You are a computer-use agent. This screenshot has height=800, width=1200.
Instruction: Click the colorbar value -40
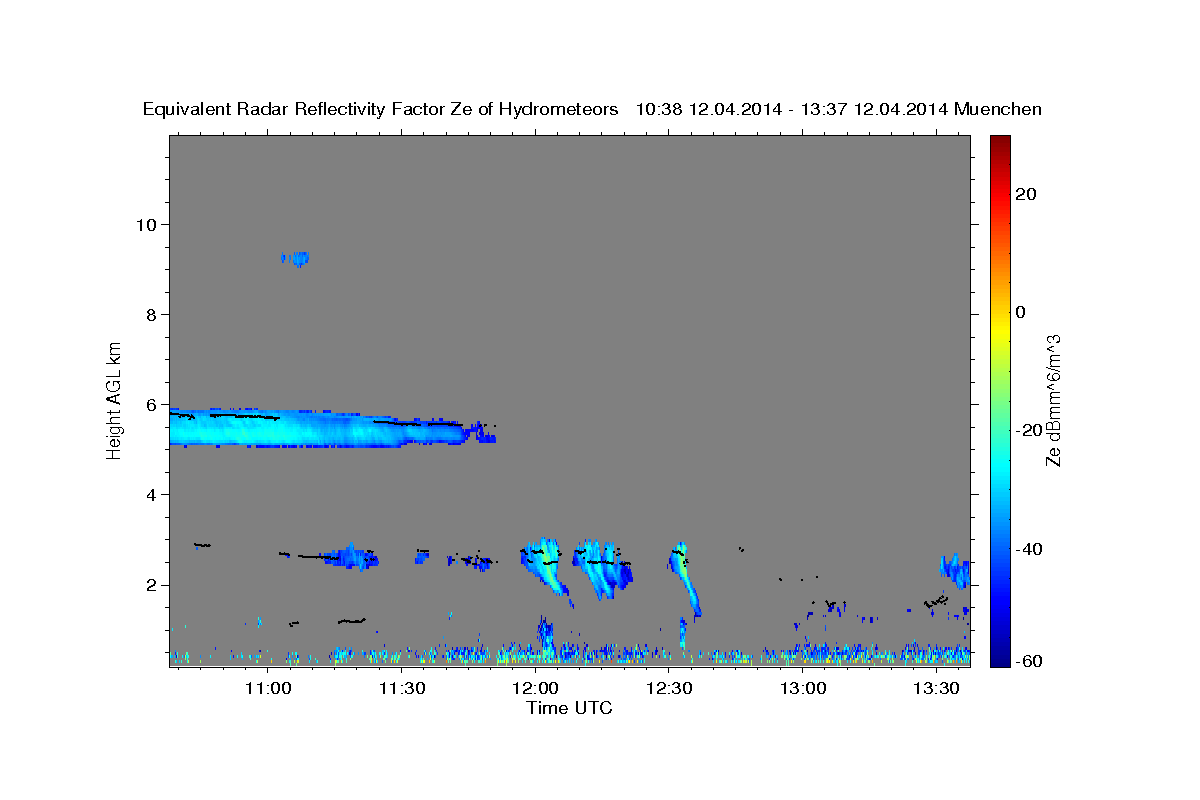coord(1030,549)
